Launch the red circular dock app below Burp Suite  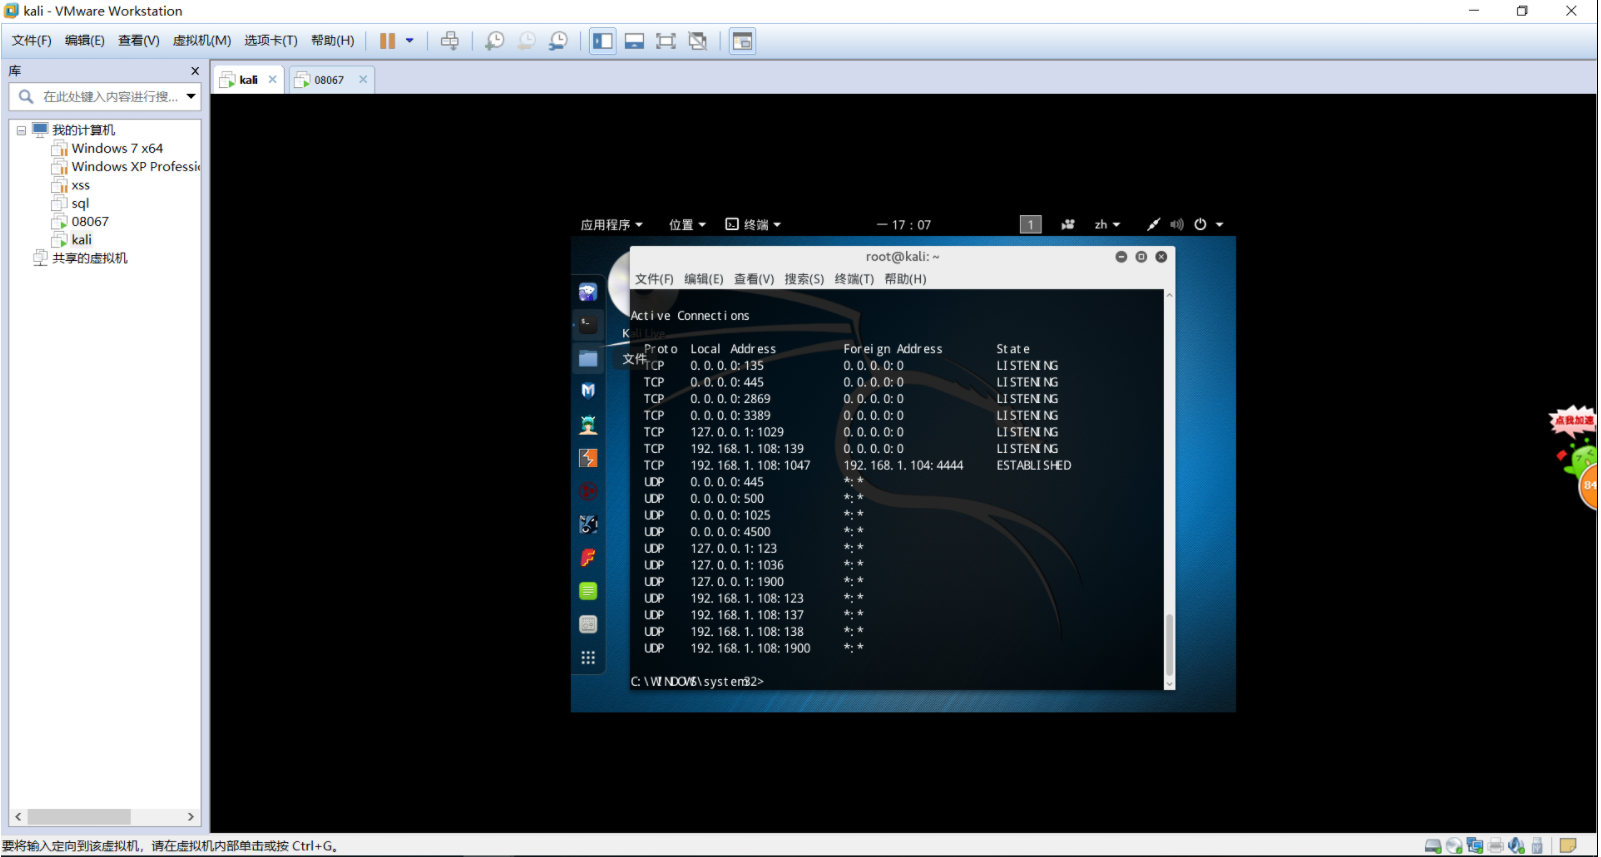[588, 491]
